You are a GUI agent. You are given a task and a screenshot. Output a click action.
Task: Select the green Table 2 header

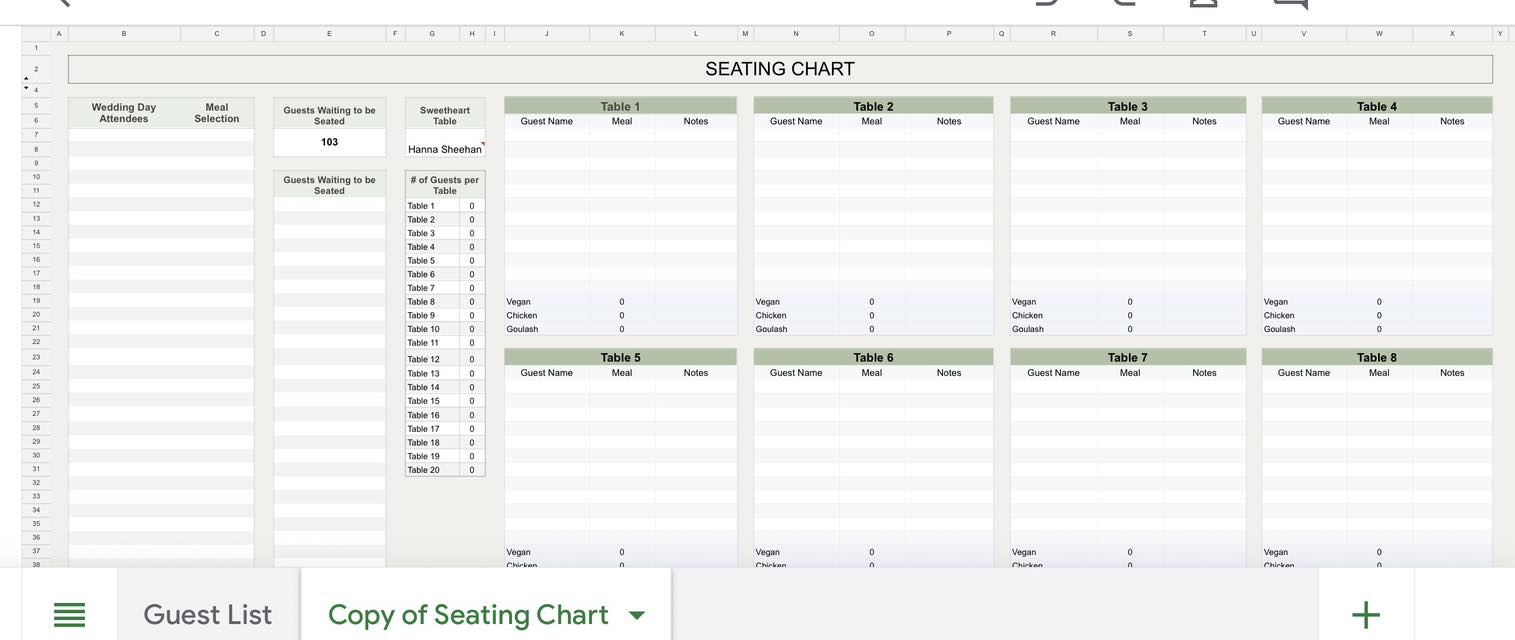(873, 106)
